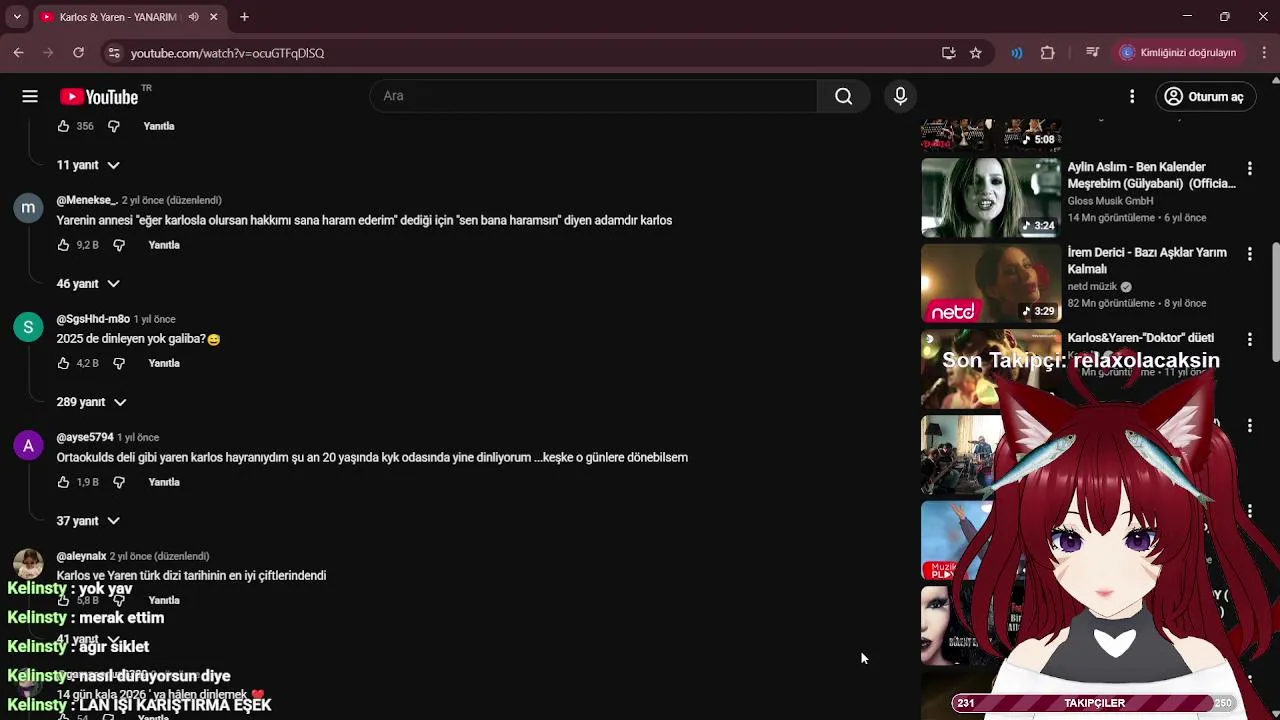Select the Karlos & Yaren tab

(117, 17)
